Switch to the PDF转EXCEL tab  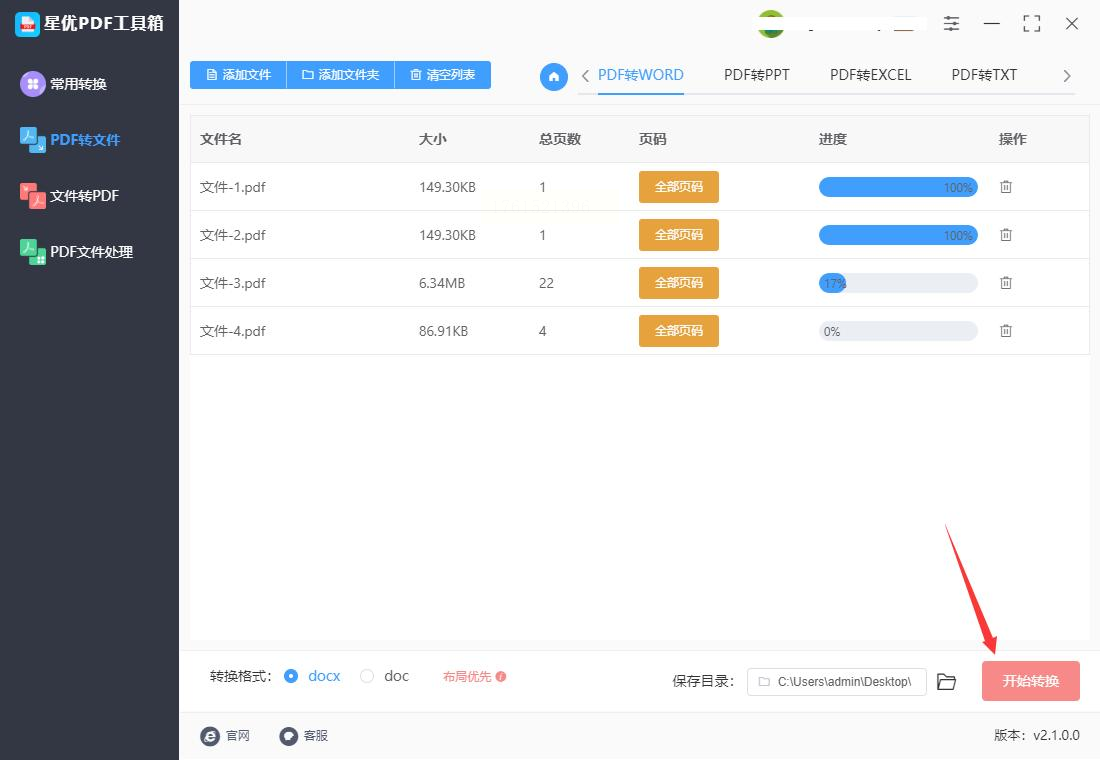870,75
